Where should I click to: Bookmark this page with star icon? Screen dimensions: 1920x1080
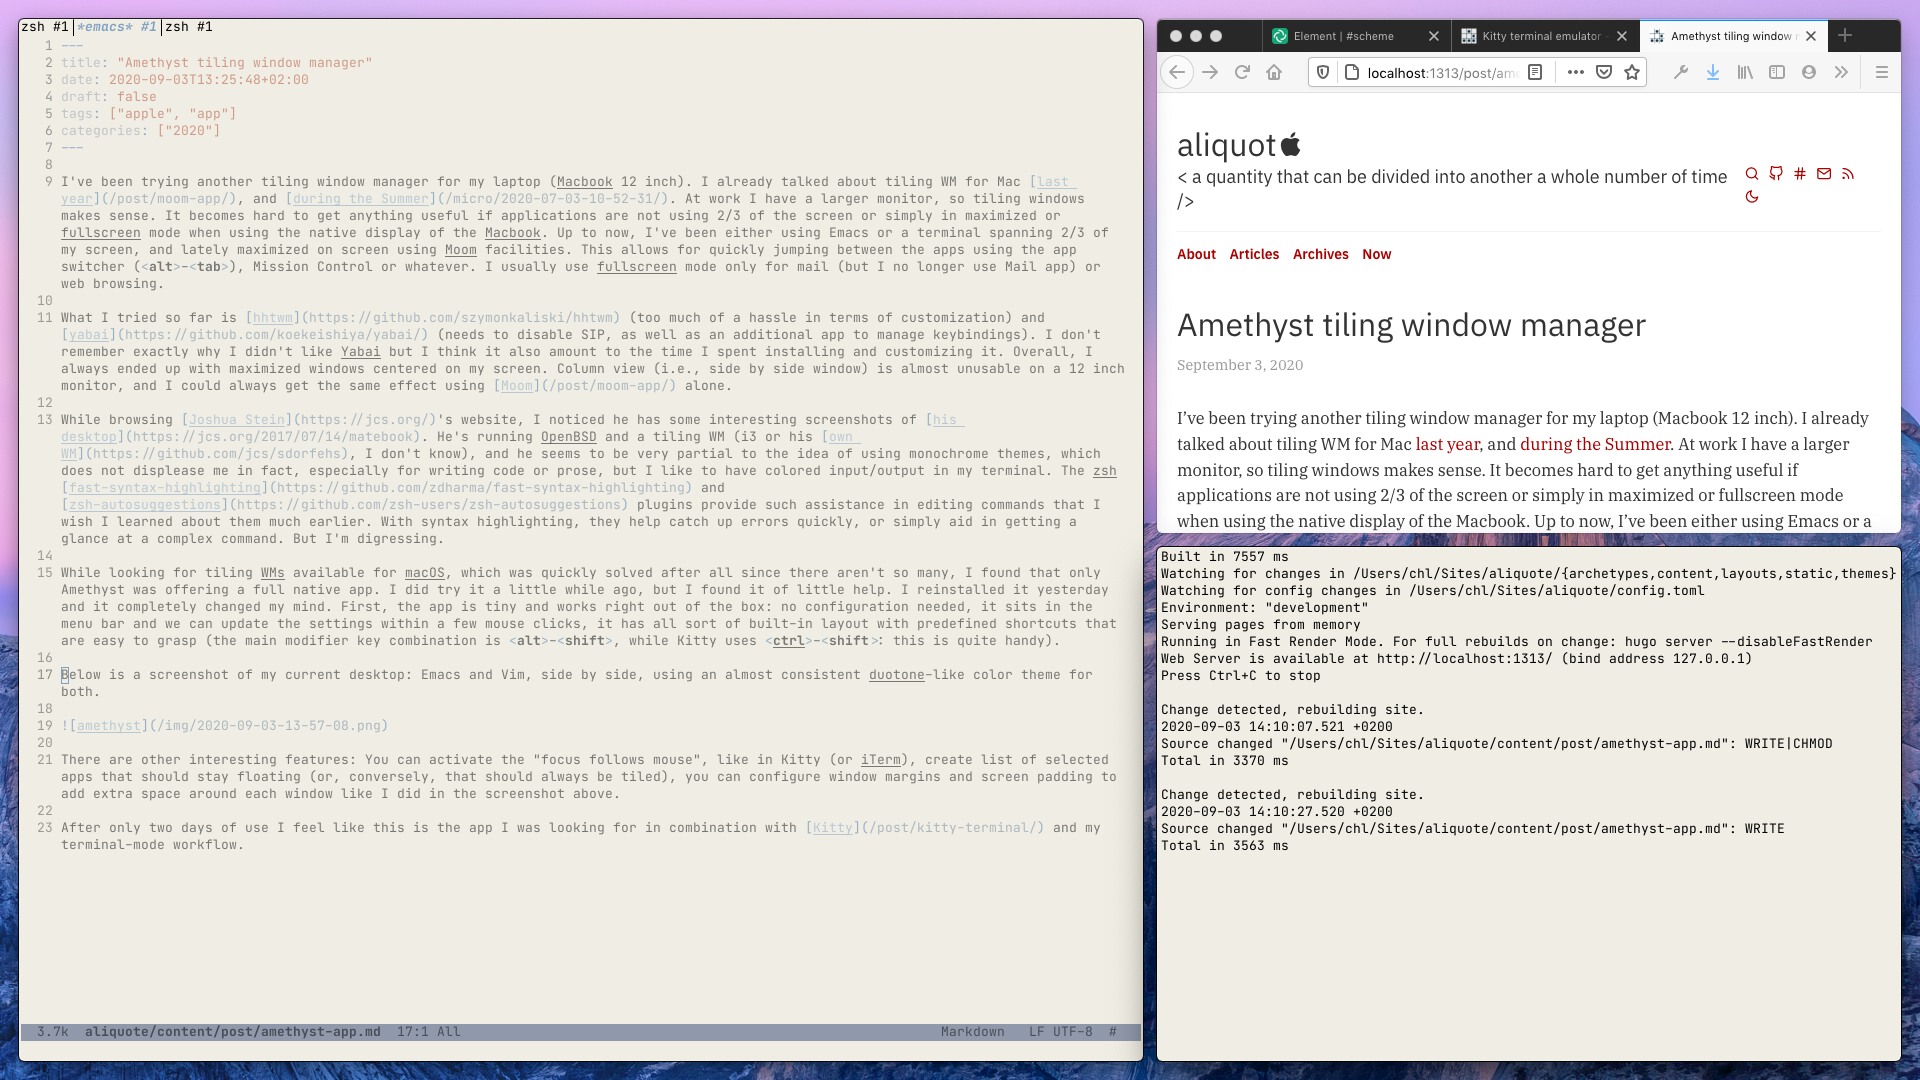tap(1632, 72)
